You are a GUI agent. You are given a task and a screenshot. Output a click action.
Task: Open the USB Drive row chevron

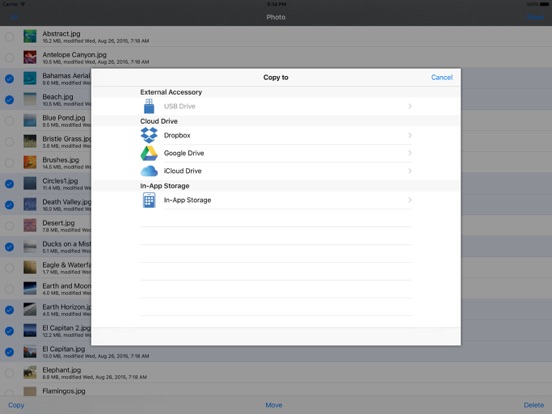click(x=410, y=106)
